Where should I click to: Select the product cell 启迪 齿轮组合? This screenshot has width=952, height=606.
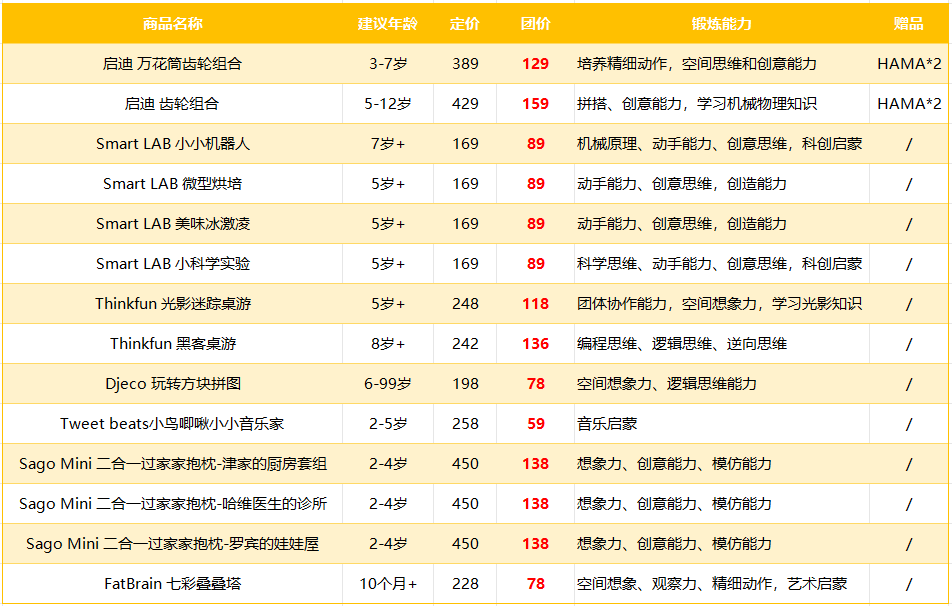point(172,104)
